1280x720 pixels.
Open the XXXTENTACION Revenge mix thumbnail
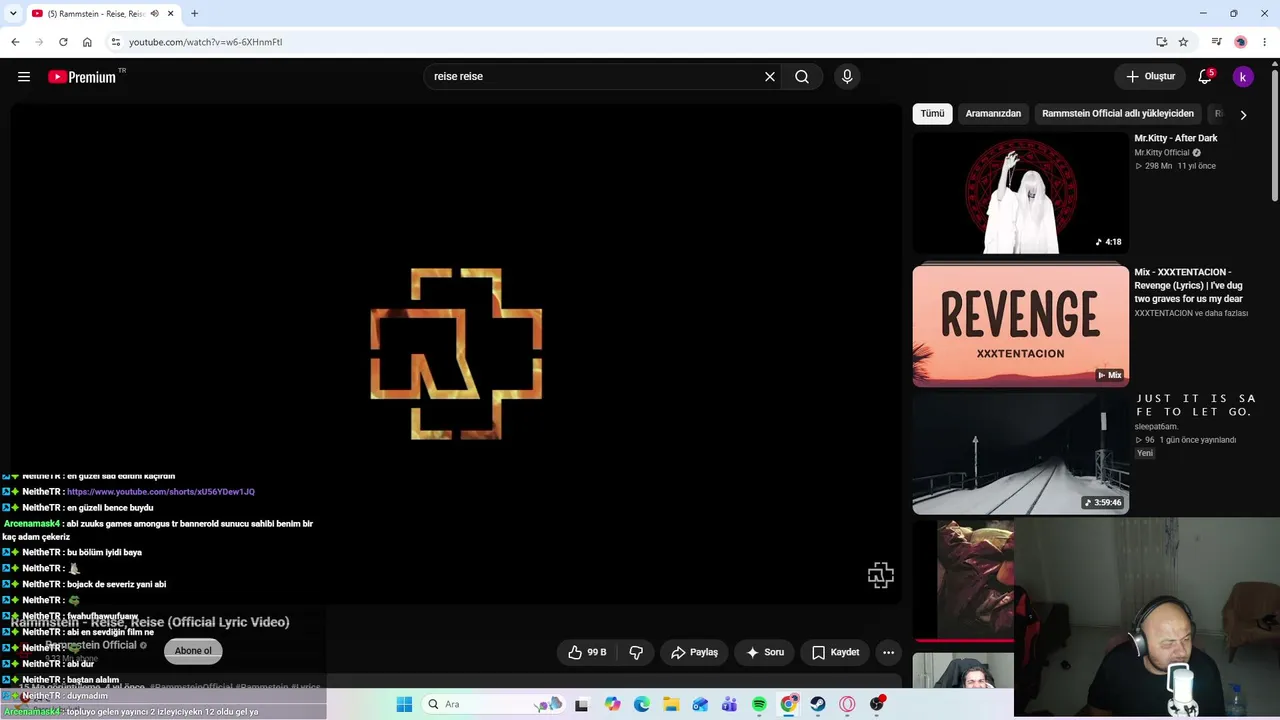pyautogui.click(x=1020, y=326)
